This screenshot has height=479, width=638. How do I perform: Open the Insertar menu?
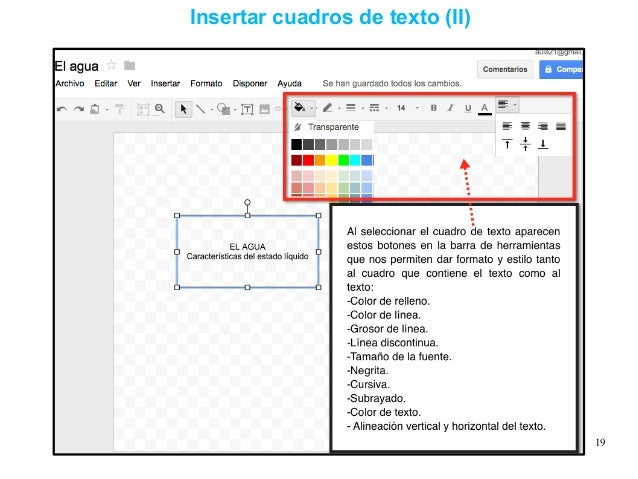[x=165, y=83]
